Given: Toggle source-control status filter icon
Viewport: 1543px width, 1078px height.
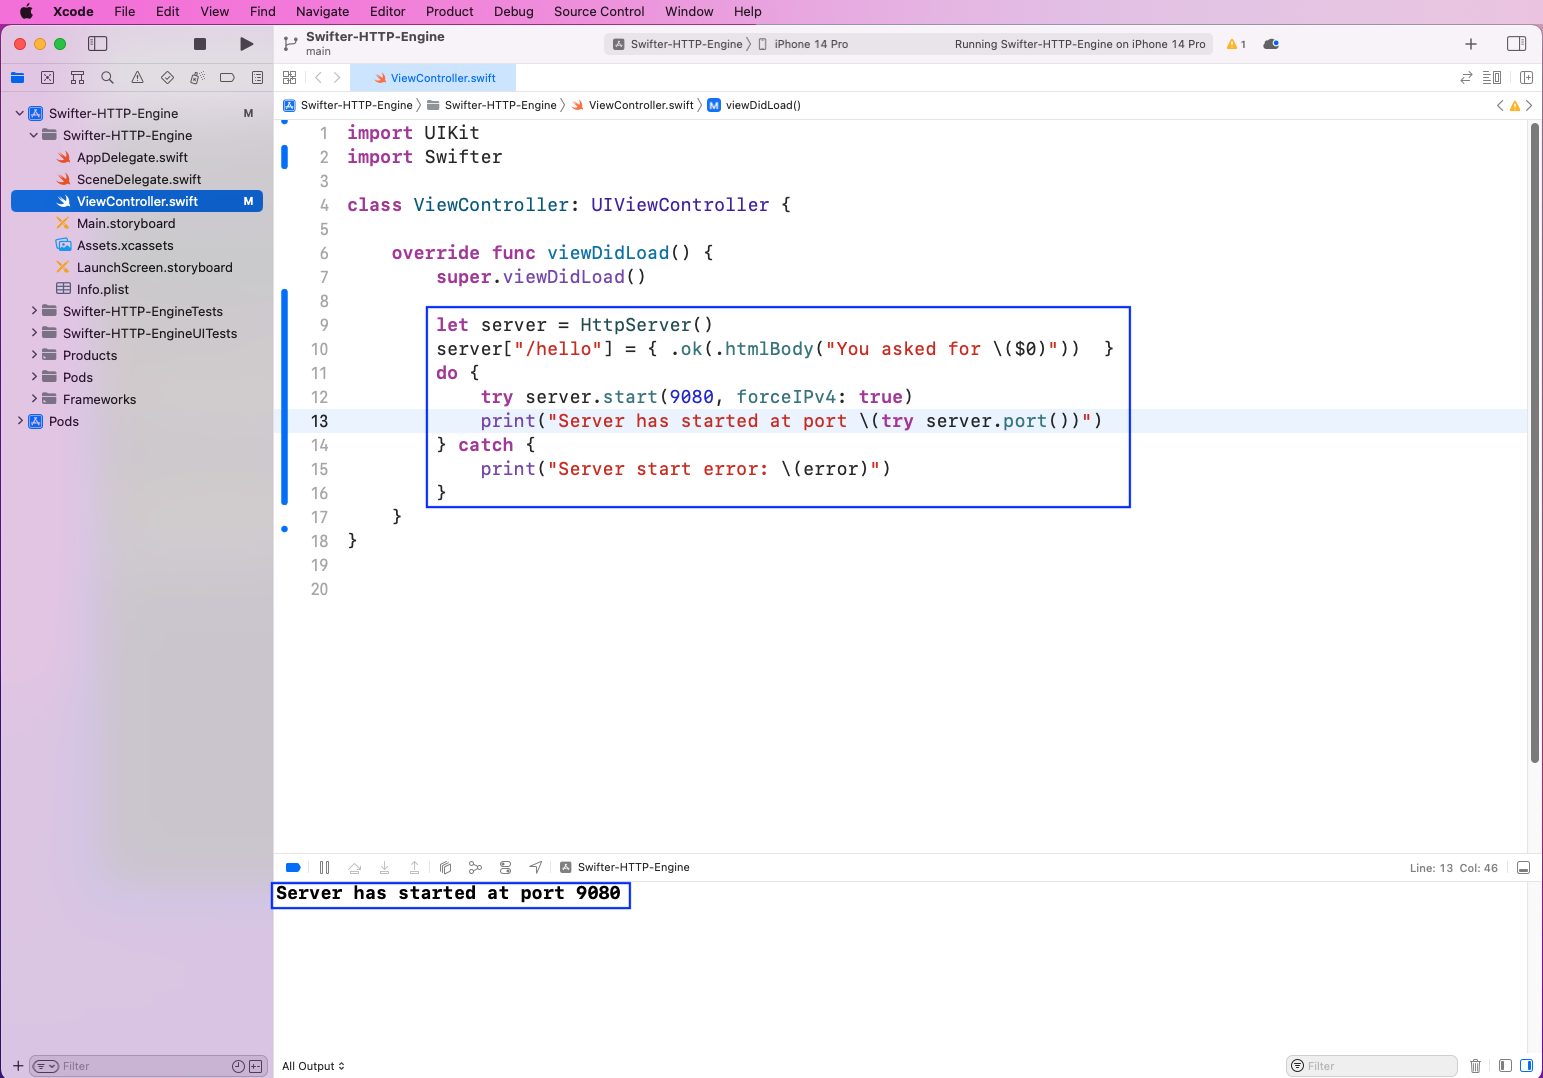Looking at the screenshot, I should [x=256, y=1066].
